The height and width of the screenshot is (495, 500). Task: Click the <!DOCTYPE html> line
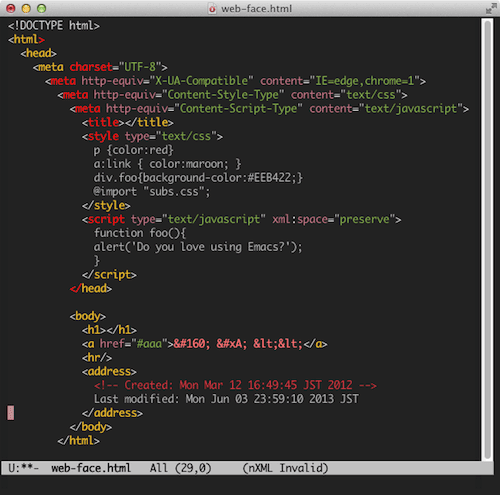click(54, 26)
